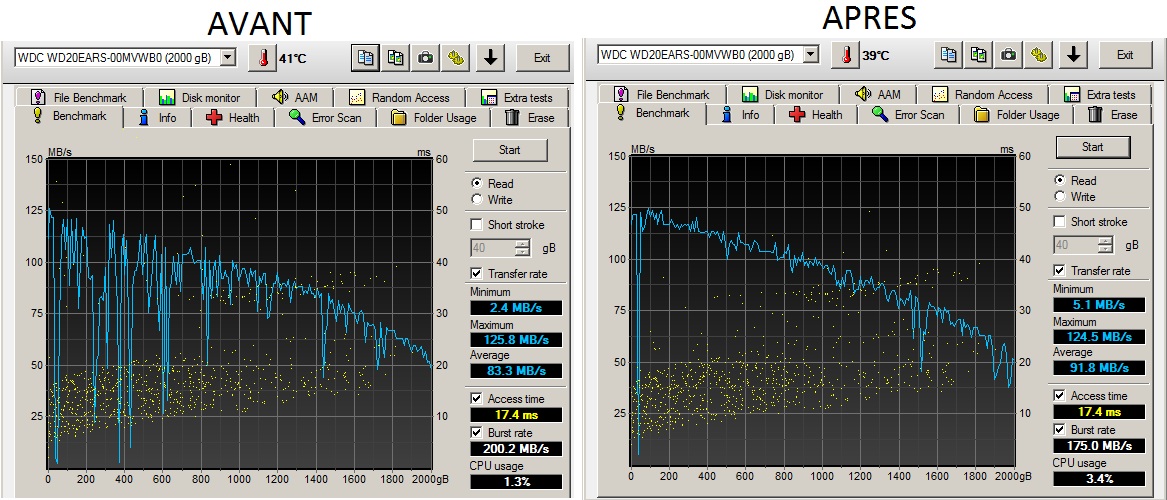
Task: Enable Short stroke checkbox in AVANT window
Action: 476,225
